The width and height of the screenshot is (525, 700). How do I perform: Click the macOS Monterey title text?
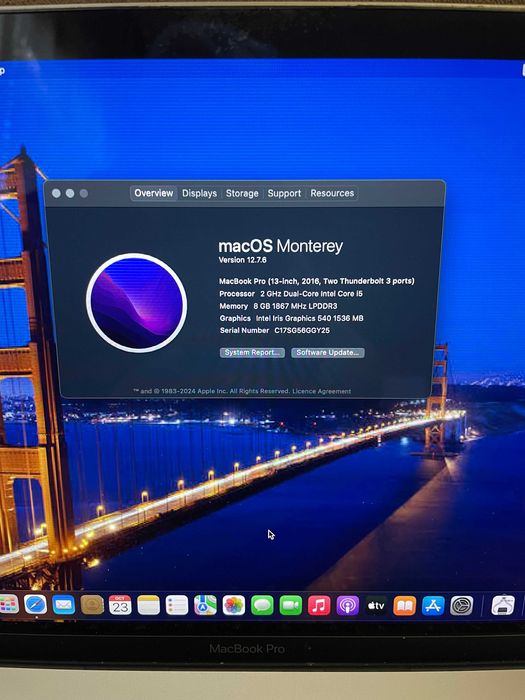[281, 246]
